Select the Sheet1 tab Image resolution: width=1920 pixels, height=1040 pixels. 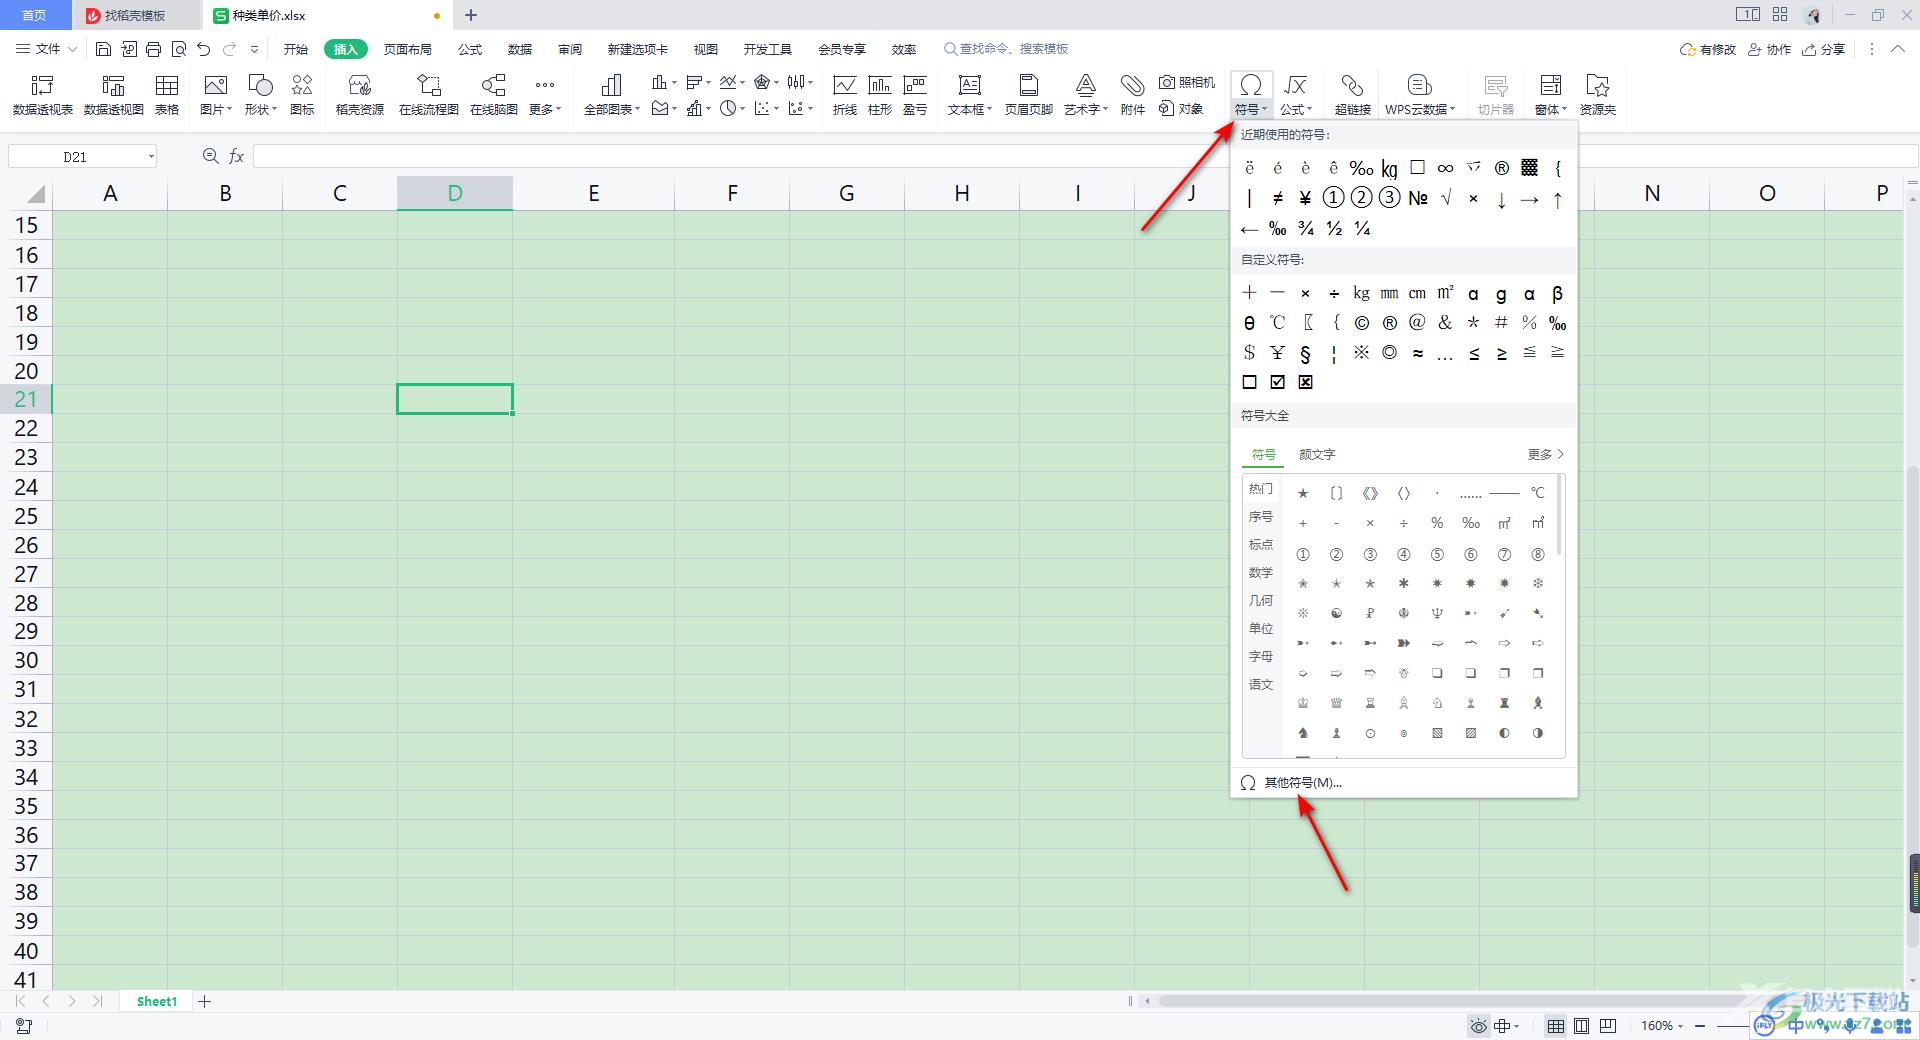pos(157,1001)
